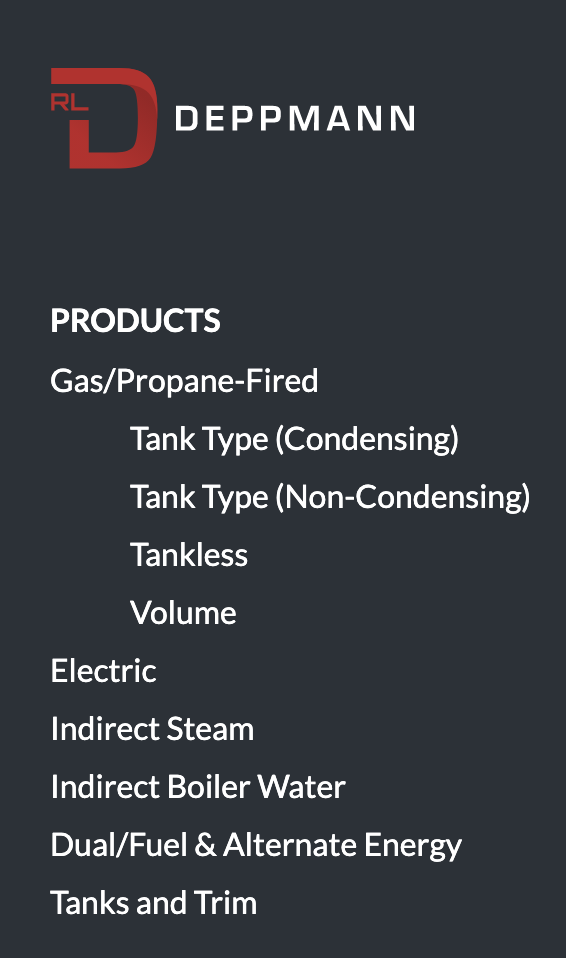Click the DEPPMANN wordmark text
Screen dimensions: 566x958
click(x=295, y=119)
